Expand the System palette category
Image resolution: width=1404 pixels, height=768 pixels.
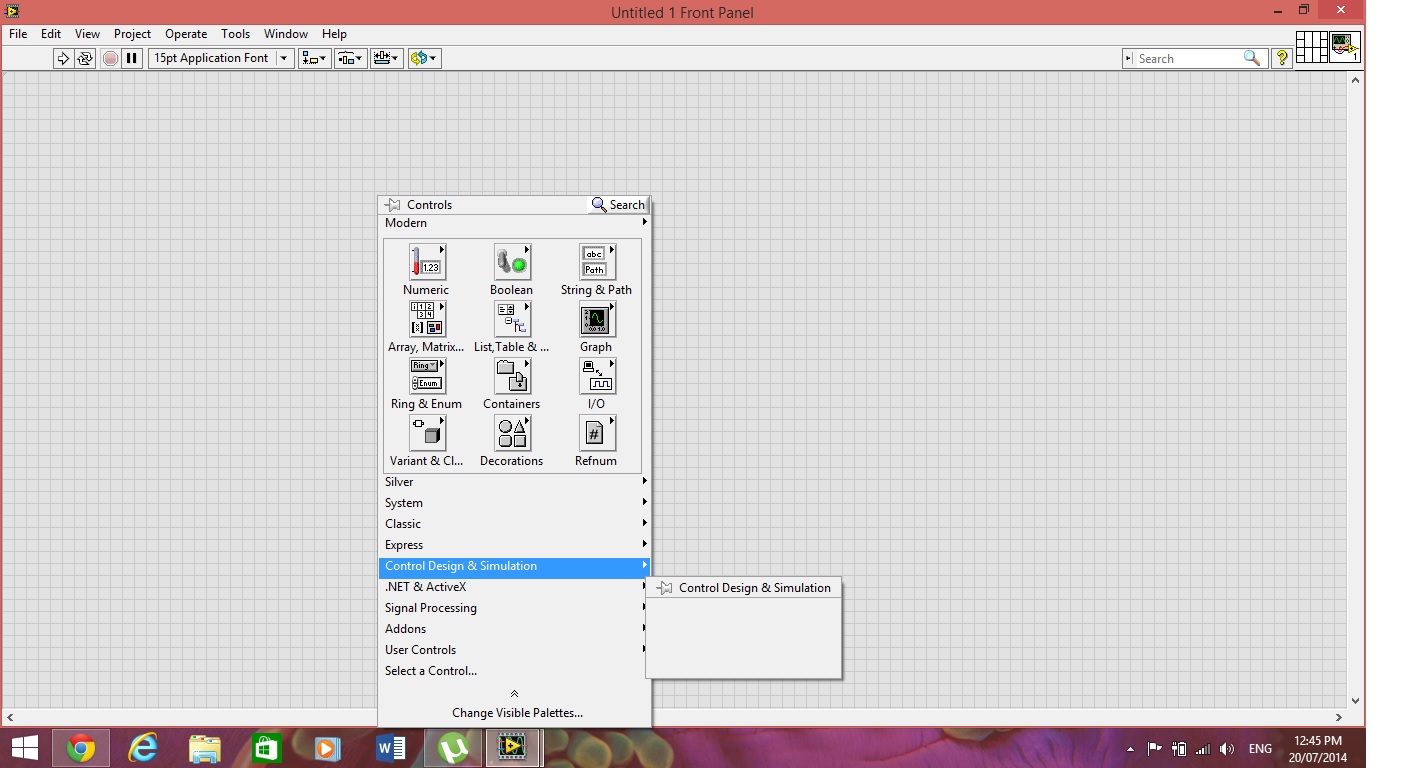click(514, 503)
